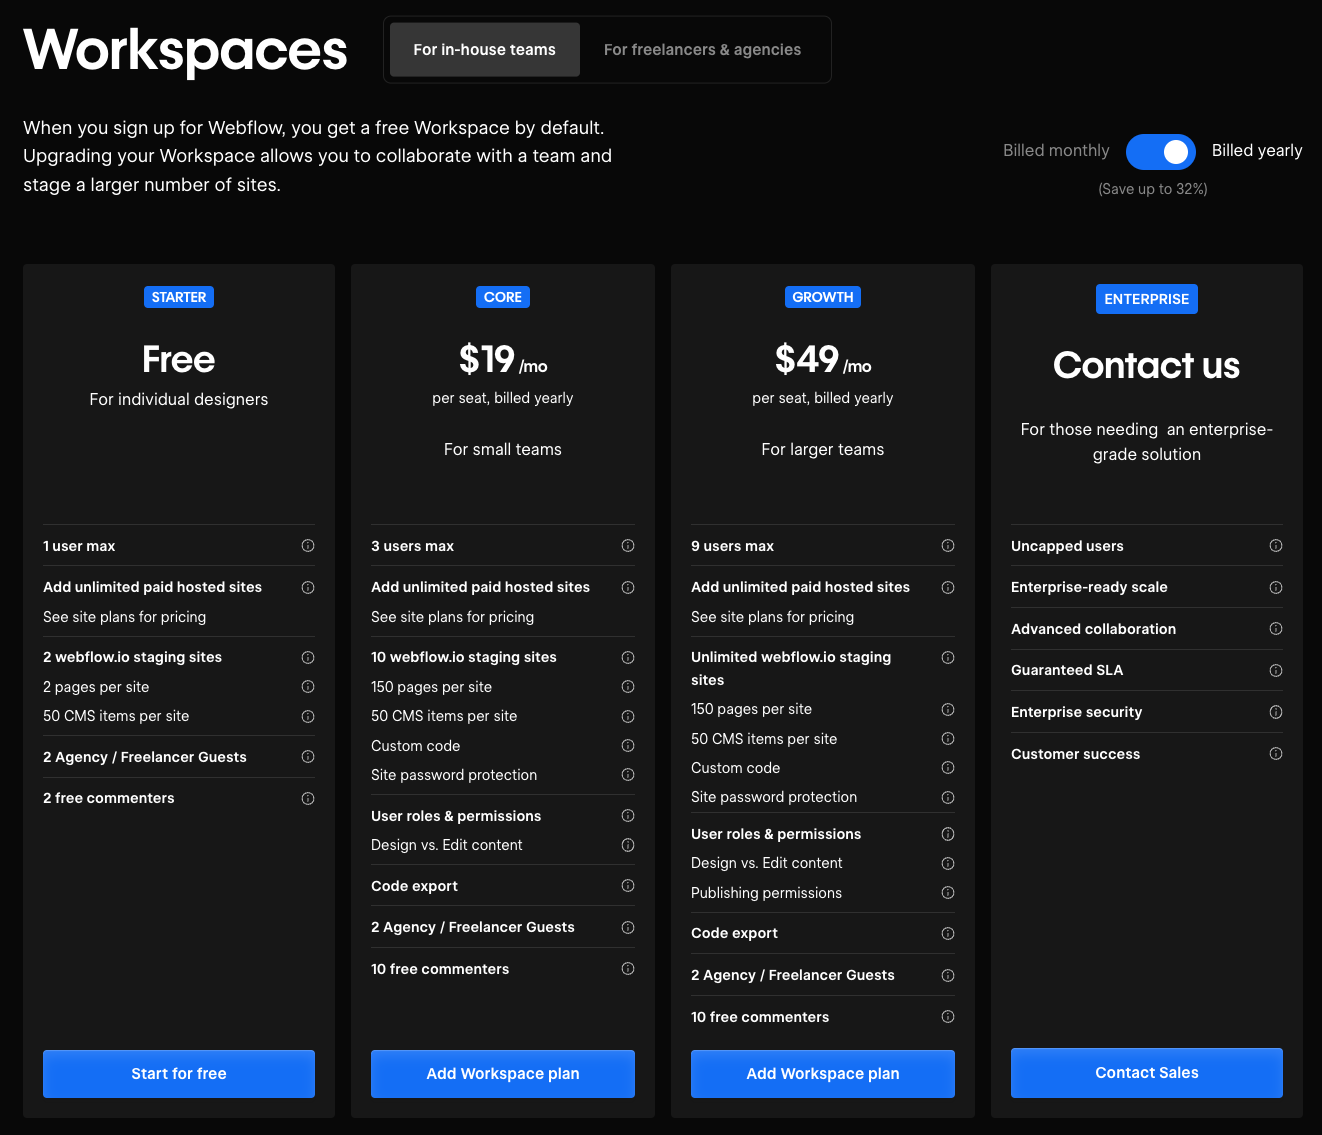This screenshot has width=1322, height=1135.
Task: Open info icon for 10 webflow.io staging sites
Action: [x=628, y=658]
